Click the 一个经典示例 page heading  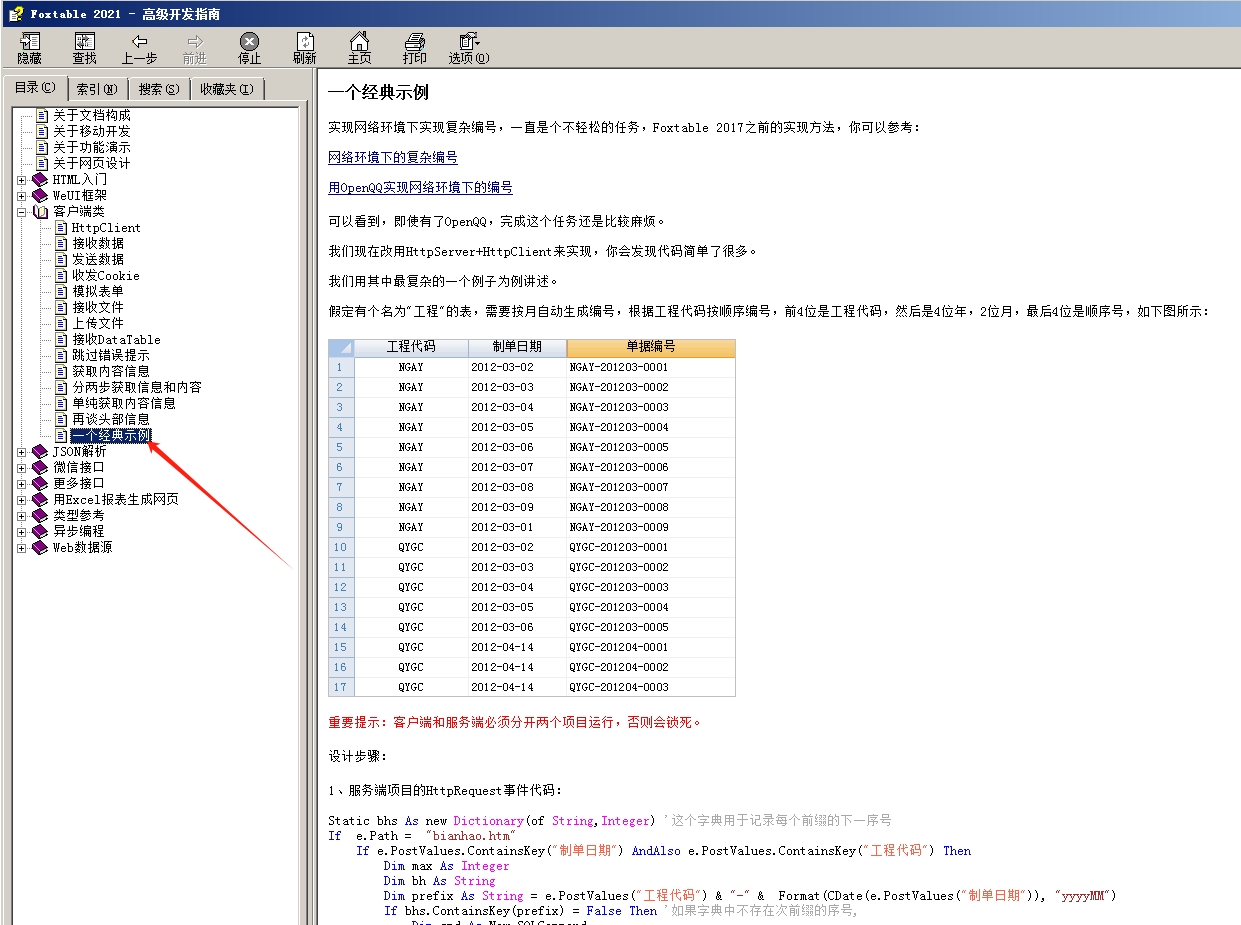[378, 93]
